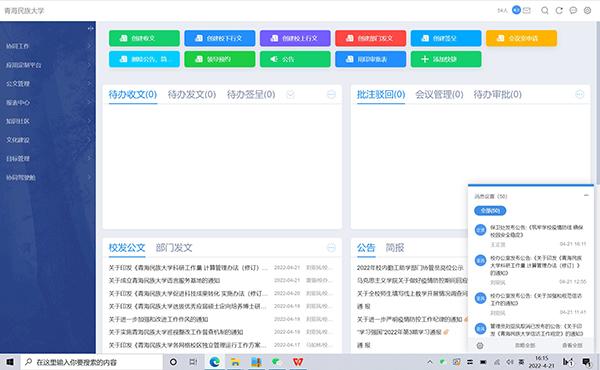Click the cyan shortcut button in second row
Screen dimensions: 600x370
pyautogui.click(x=144, y=59)
